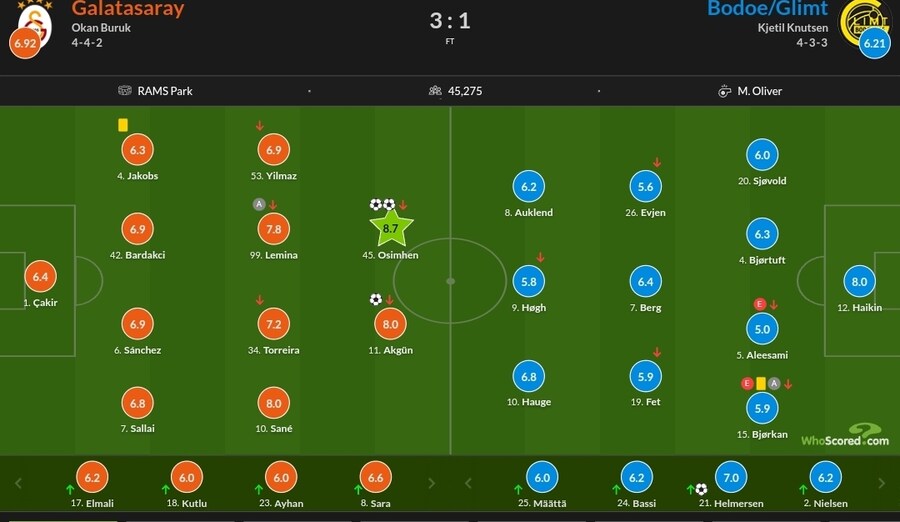Select goalkeeper Haikin's 8.0 rating circle
The height and width of the screenshot is (522, 900).
860,282
